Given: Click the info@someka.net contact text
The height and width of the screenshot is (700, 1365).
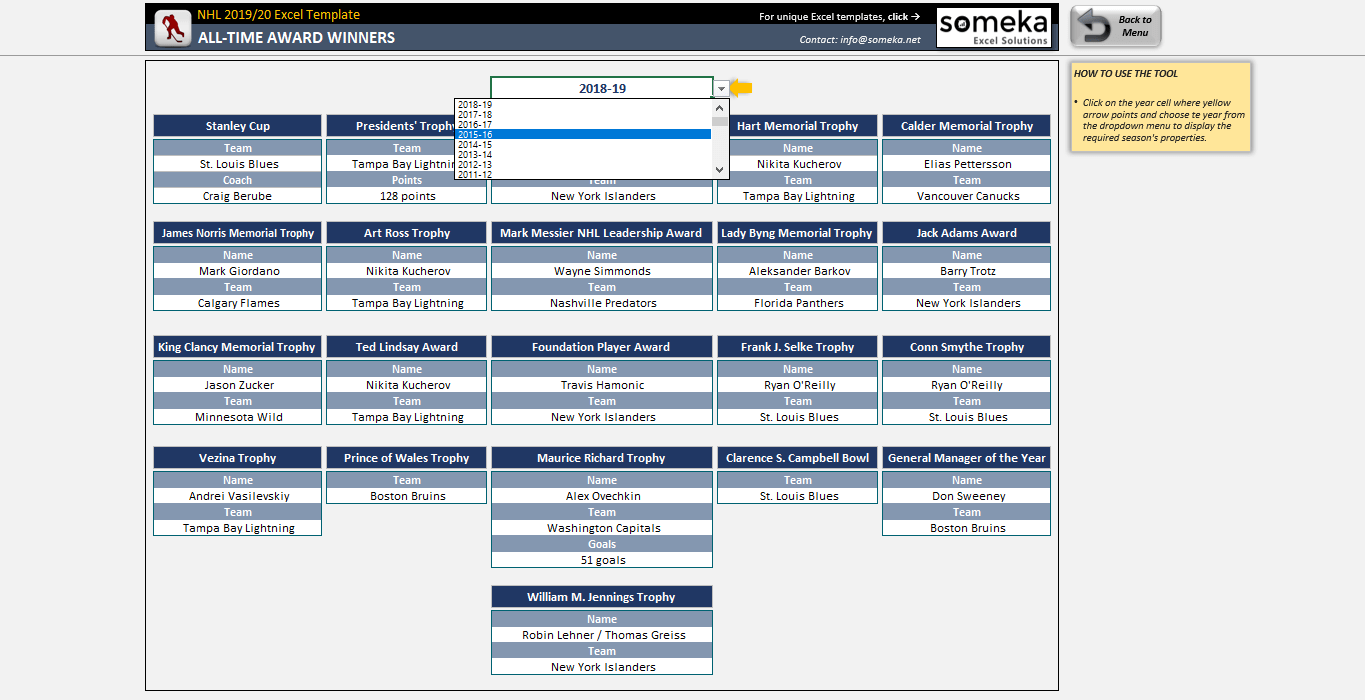Looking at the screenshot, I should 860,40.
